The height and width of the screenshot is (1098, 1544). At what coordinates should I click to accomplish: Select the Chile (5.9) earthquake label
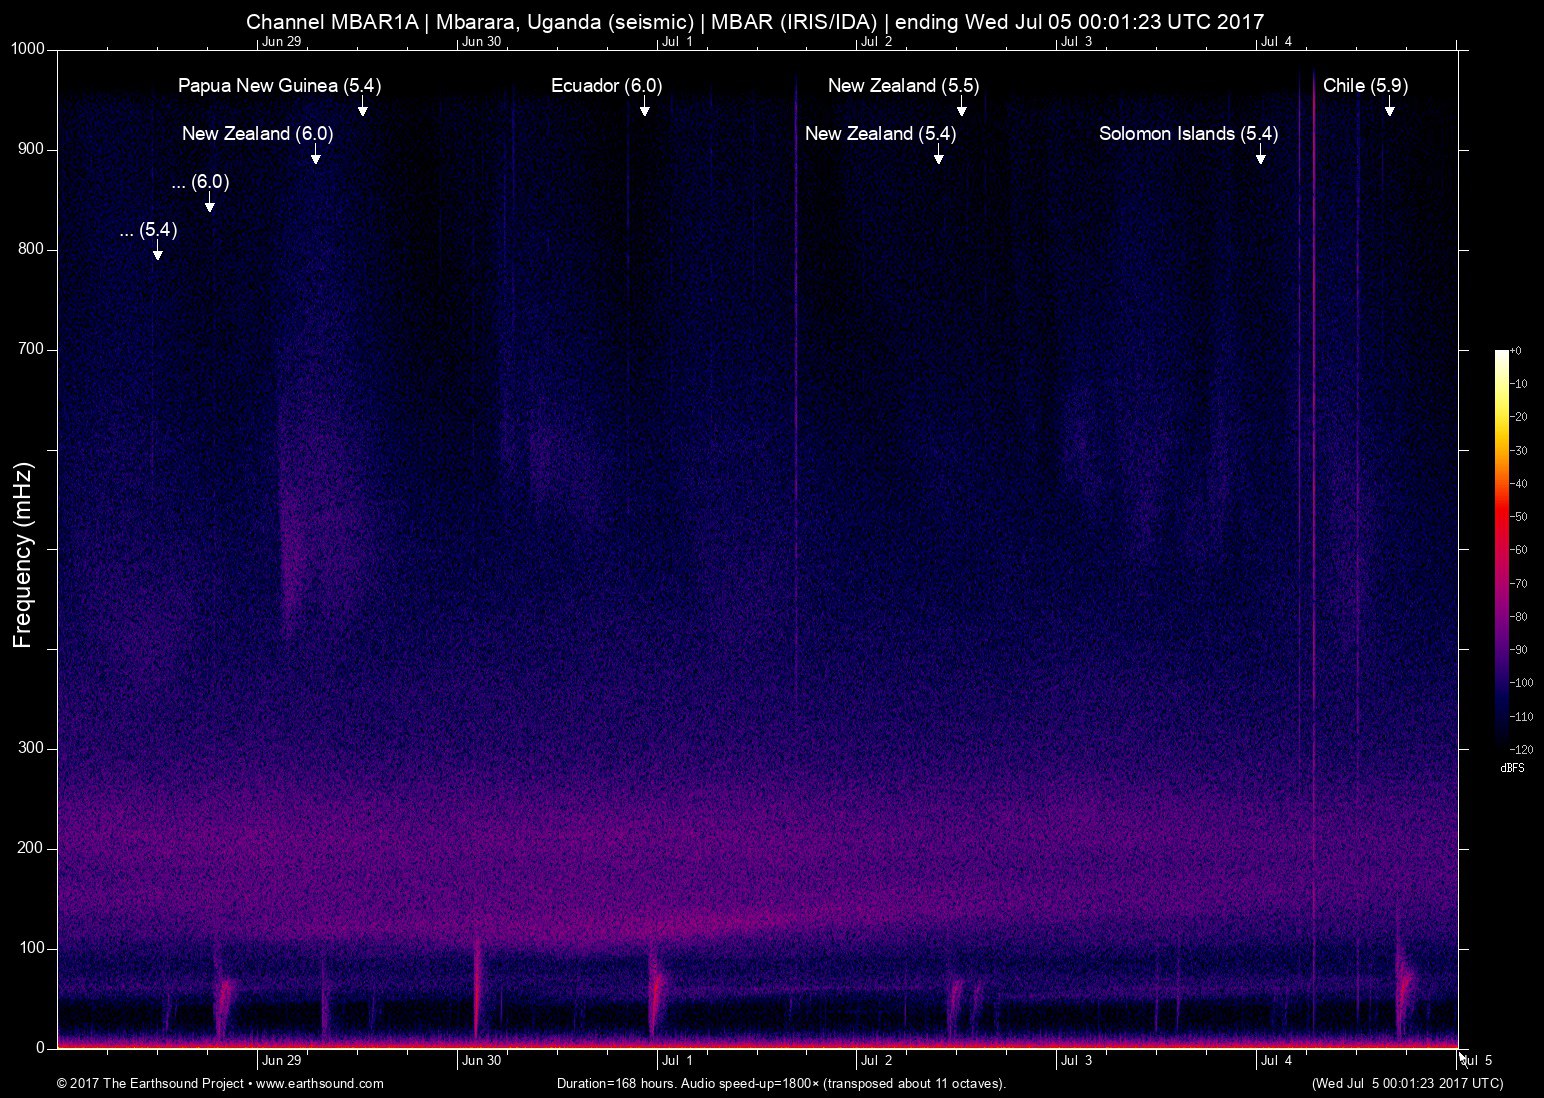1365,86
